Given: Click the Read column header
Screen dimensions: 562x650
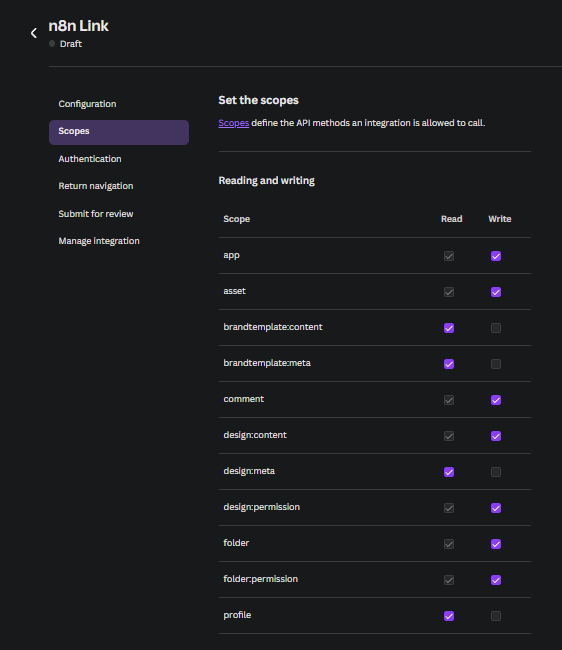Looking at the screenshot, I should coord(451,218).
